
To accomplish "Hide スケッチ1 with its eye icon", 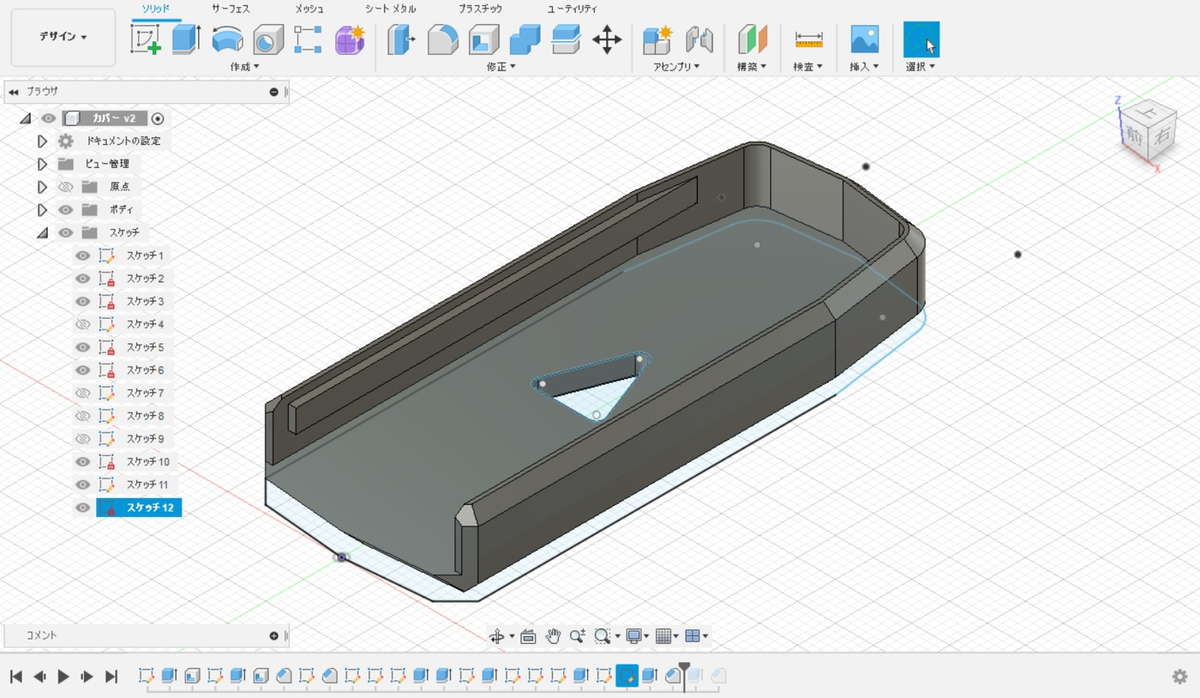I will (83, 256).
